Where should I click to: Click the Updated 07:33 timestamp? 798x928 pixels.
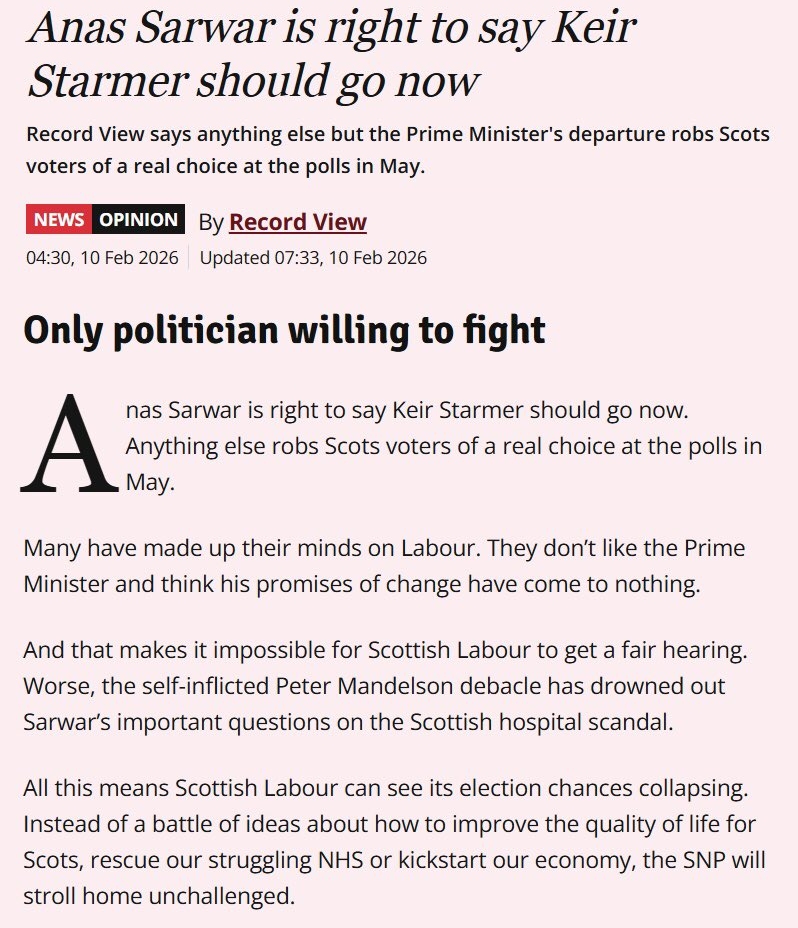pyautogui.click(x=313, y=258)
